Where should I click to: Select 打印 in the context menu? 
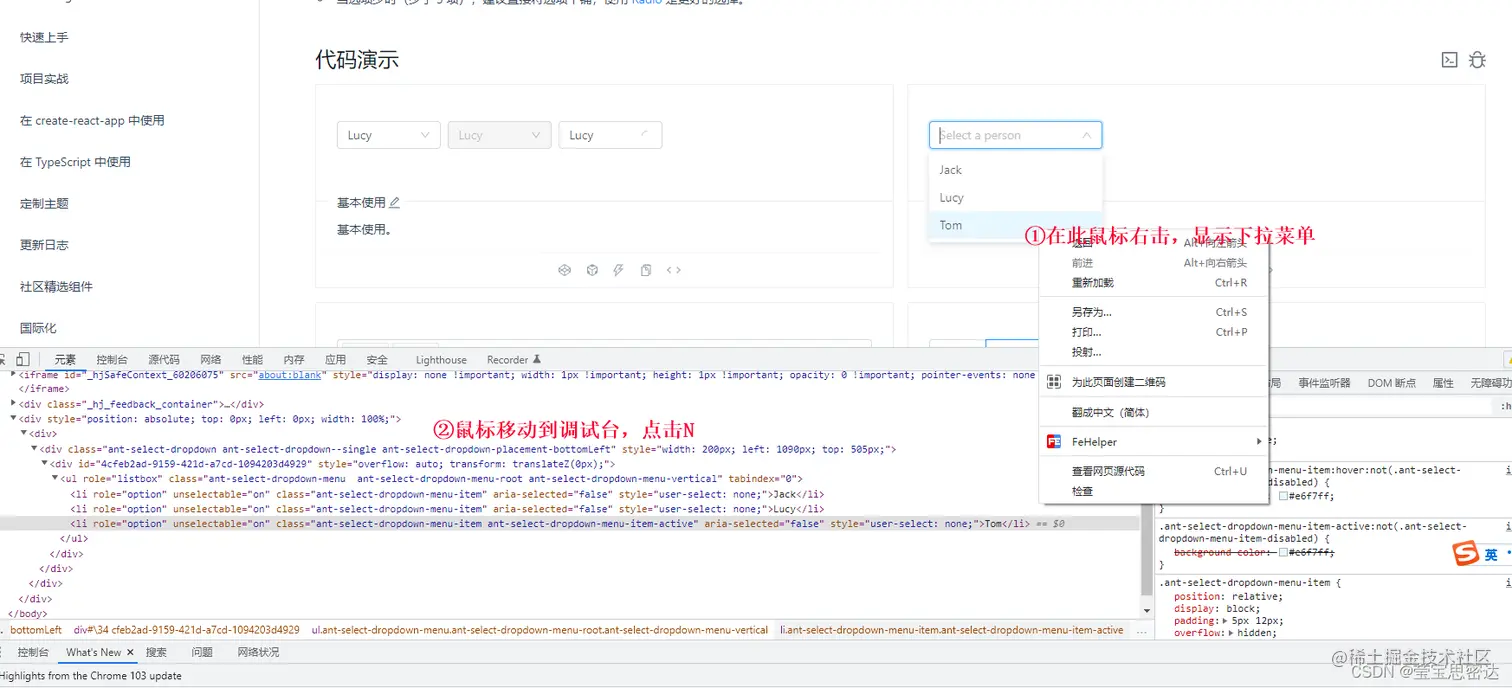(x=1155, y=332)
